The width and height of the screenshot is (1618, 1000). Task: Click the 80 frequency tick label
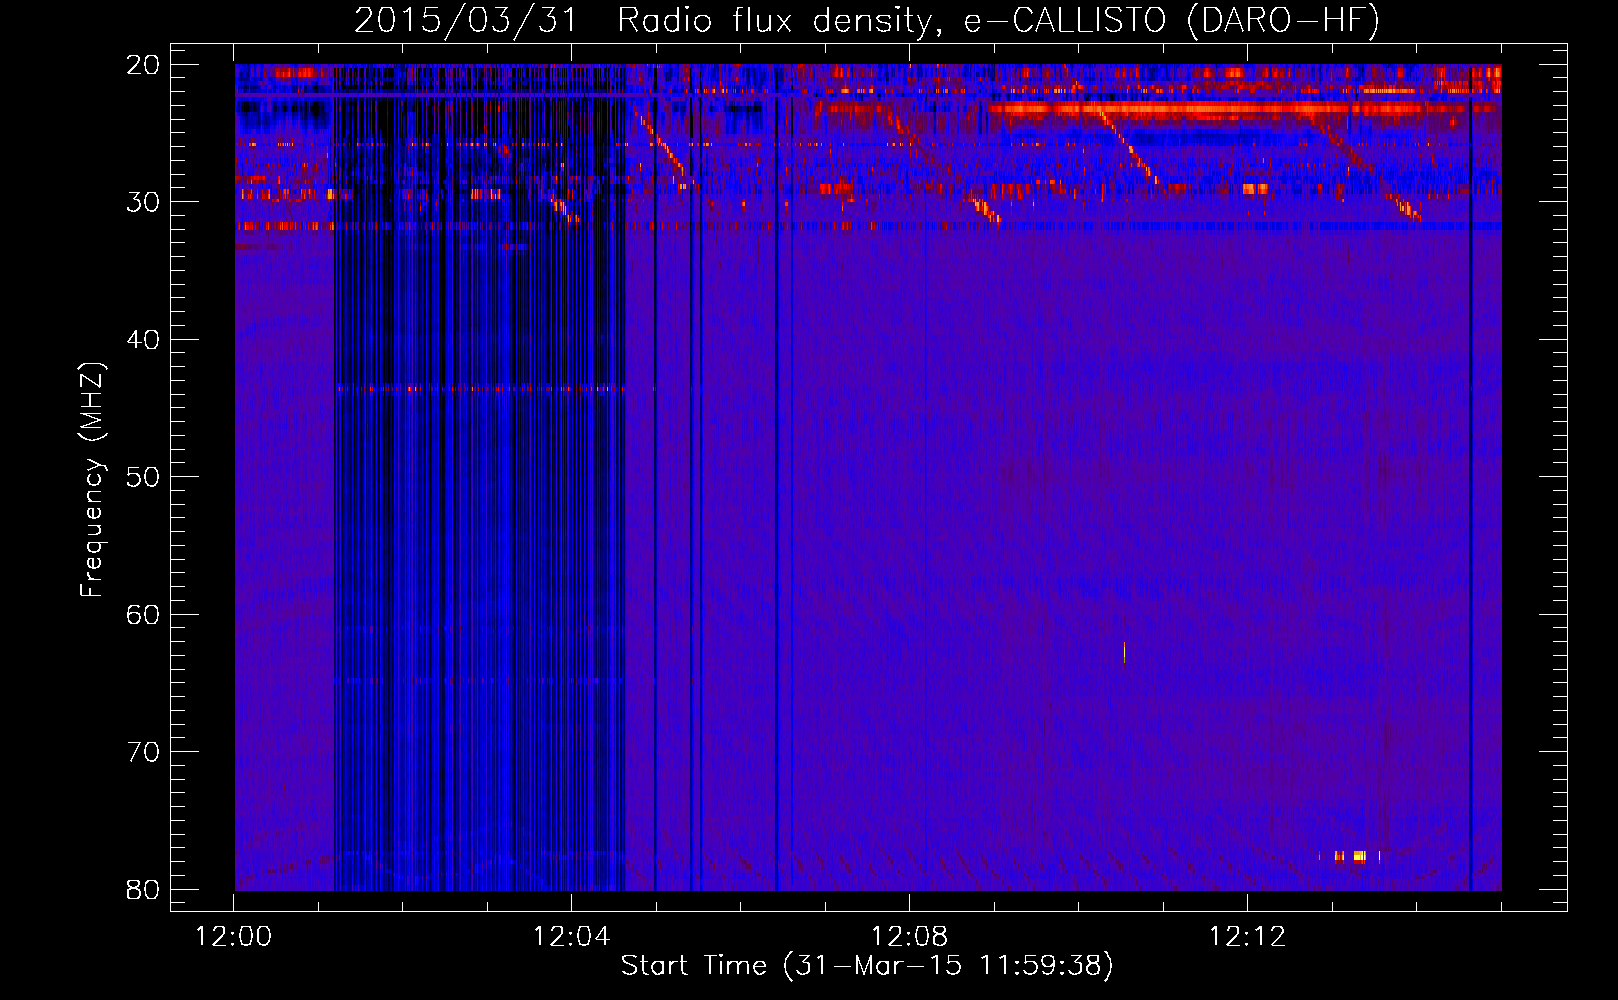tap(143, 890)
